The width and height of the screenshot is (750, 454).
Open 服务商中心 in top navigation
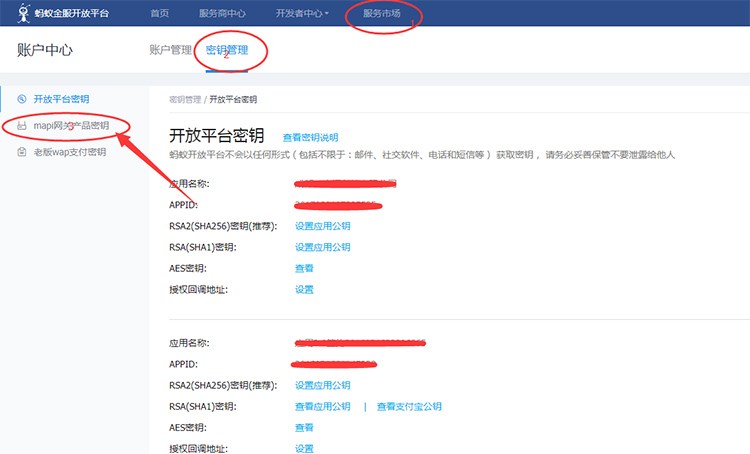click(x=222, y=13)
